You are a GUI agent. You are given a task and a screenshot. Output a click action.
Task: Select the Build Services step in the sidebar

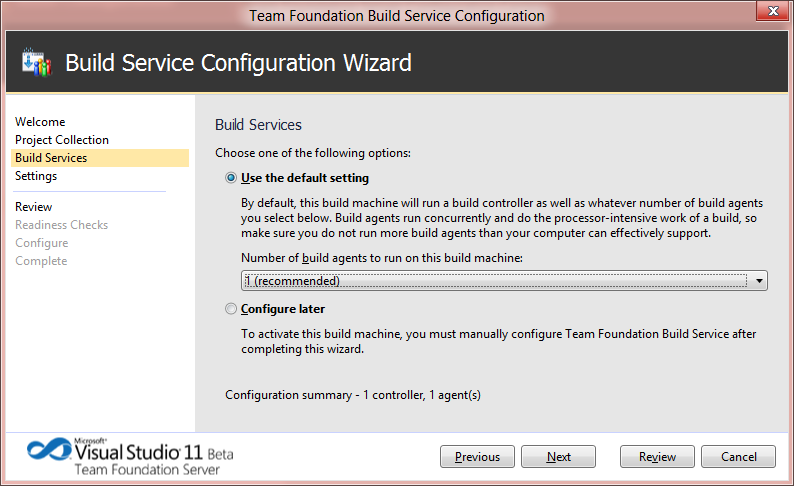pyautogui.click(x=51, y=158)
